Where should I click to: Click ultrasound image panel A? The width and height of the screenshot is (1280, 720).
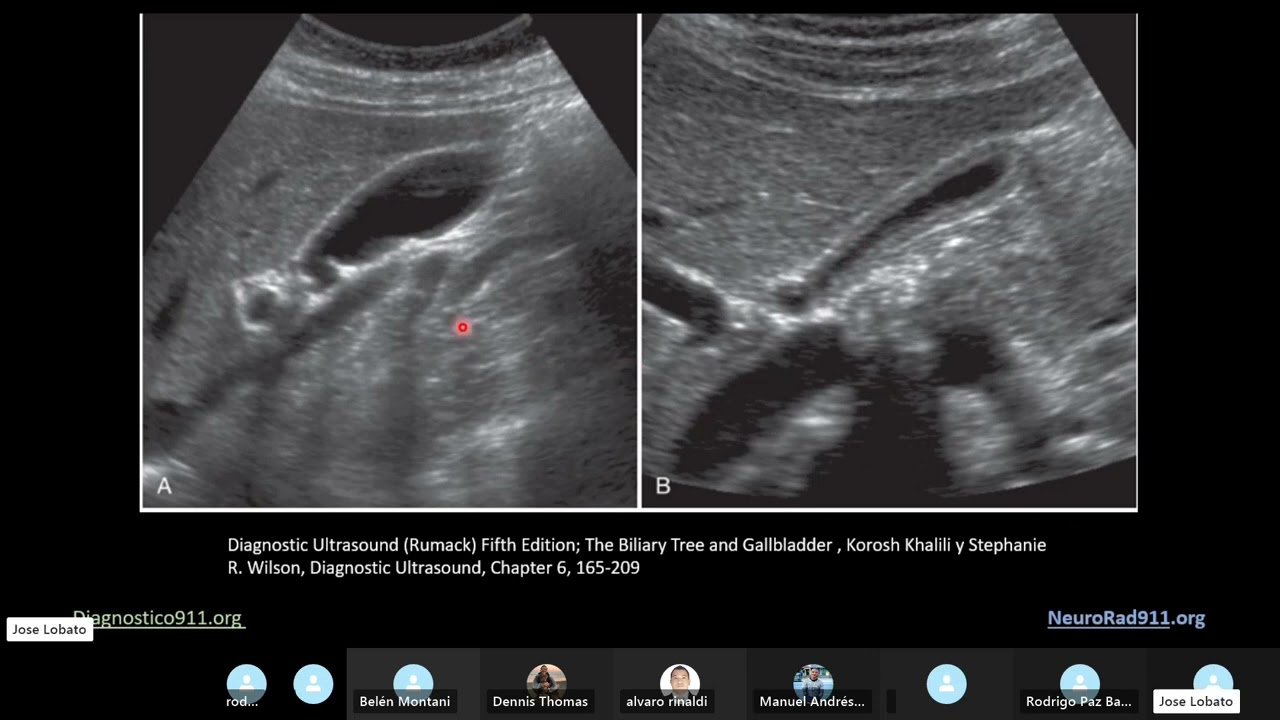389,261
